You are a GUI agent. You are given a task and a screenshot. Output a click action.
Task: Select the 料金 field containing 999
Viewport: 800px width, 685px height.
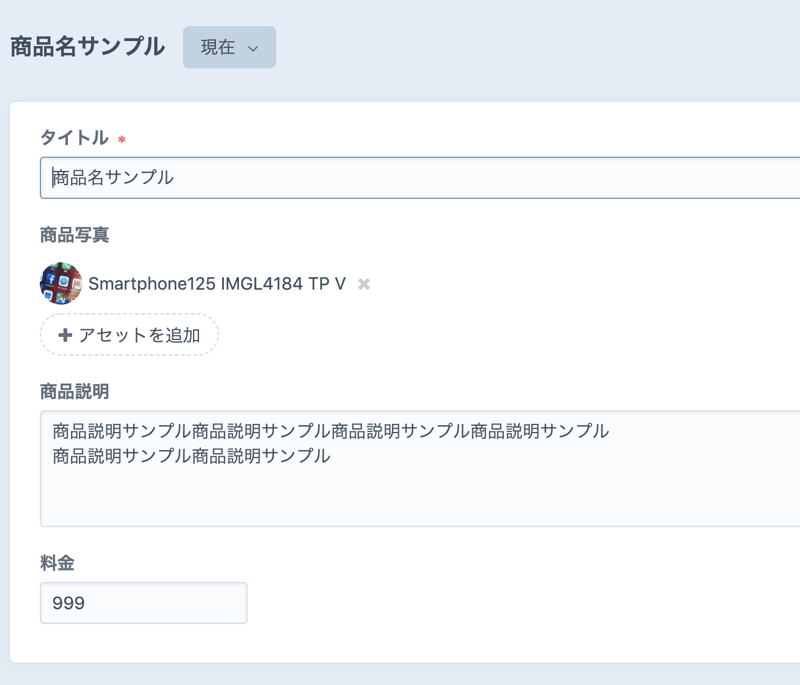pos(143,603)
